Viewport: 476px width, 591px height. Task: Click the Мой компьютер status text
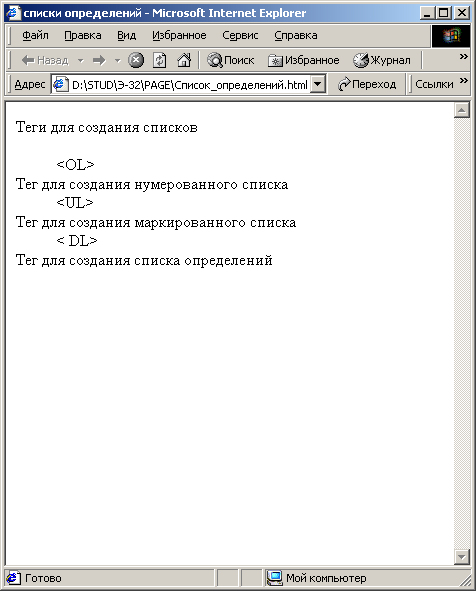(x=326, y=578)
